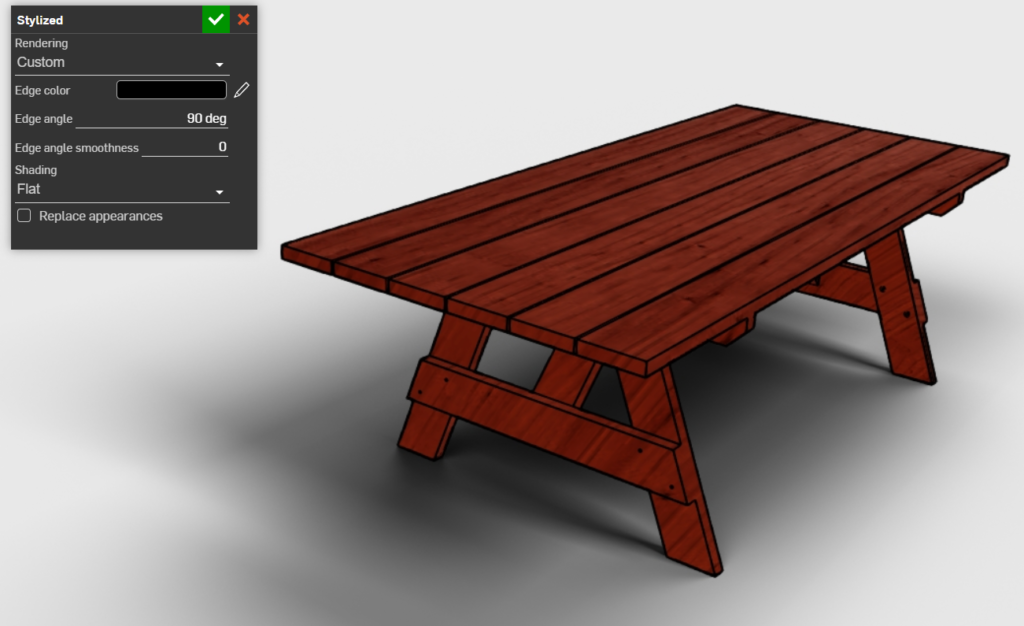Click the Edge angle smoothness label
Screen dimensions: 1024x626
[76, 148]
